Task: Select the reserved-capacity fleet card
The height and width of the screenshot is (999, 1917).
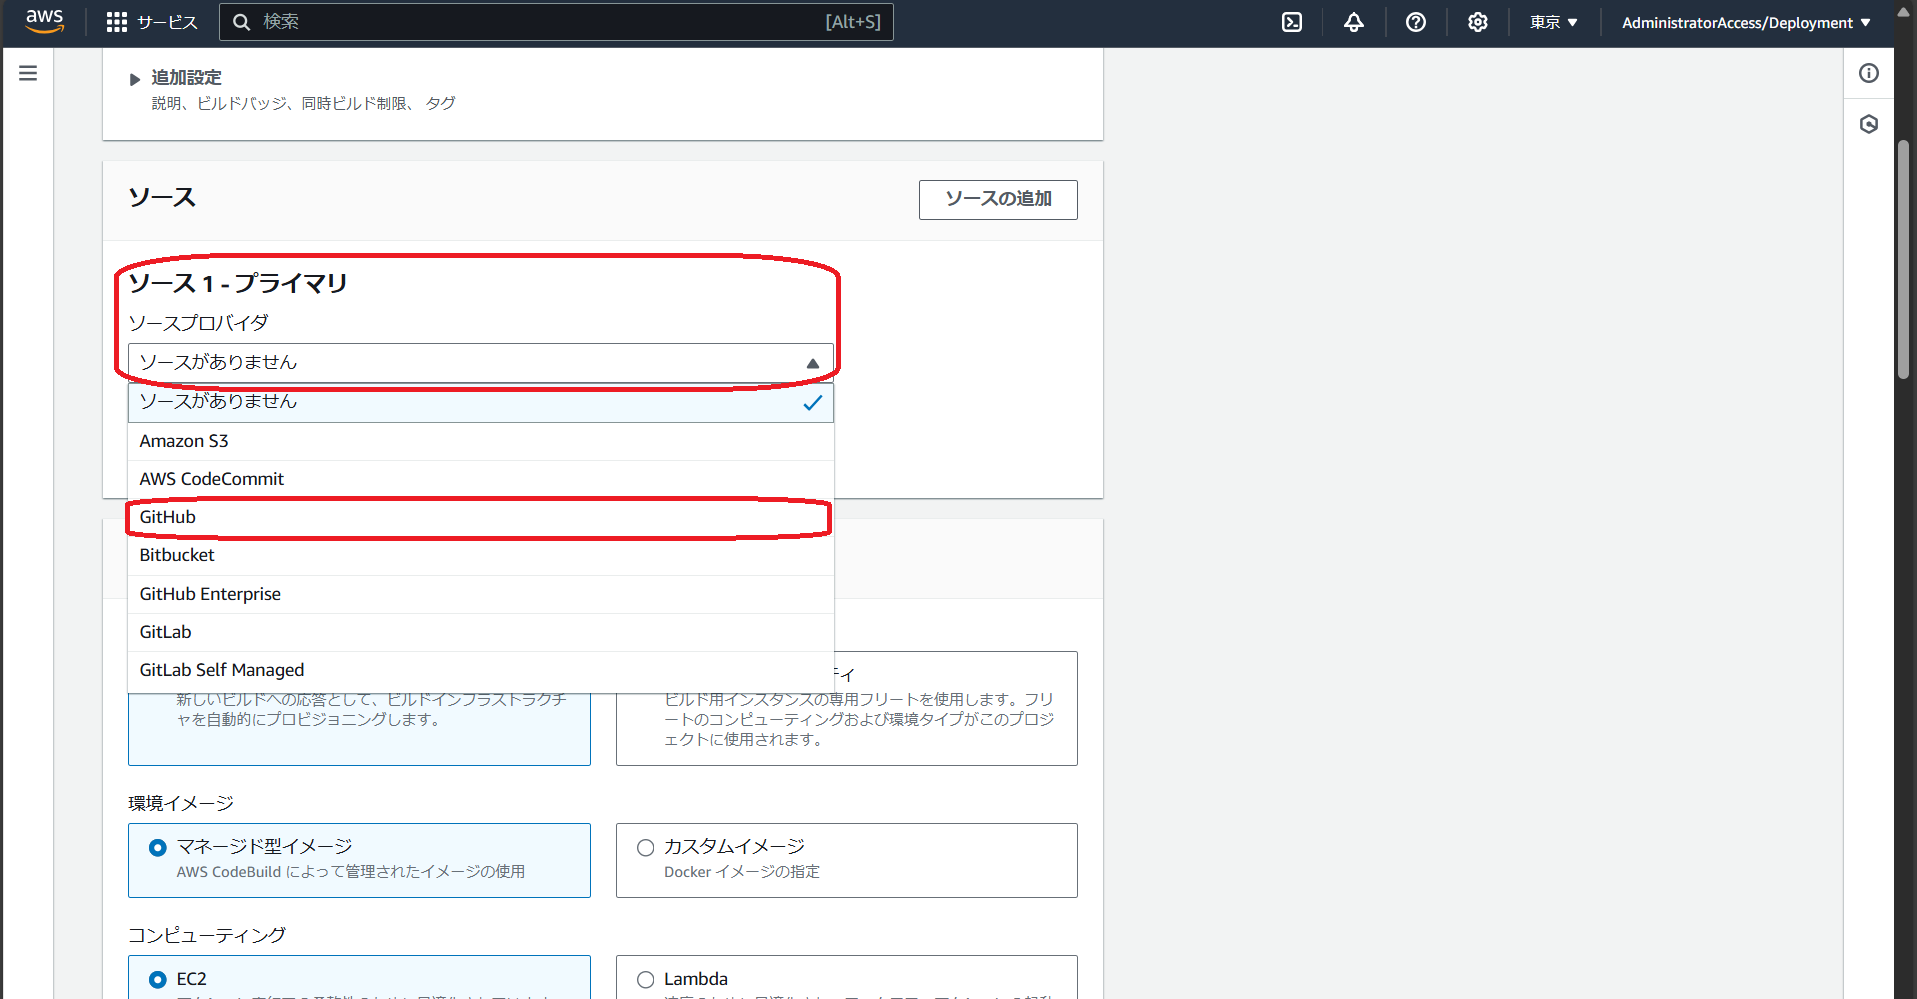Action: (847, 708)
